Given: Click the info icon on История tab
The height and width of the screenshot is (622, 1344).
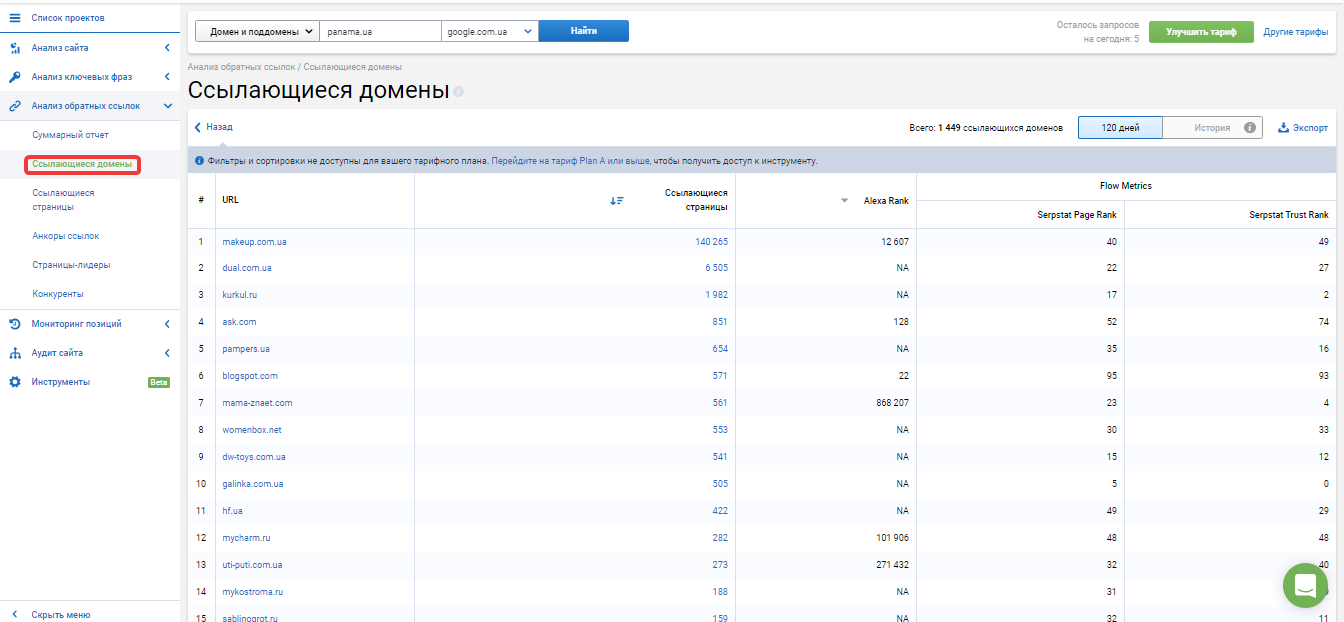Looking at the screenshot, I should (x=1250, y=128).
